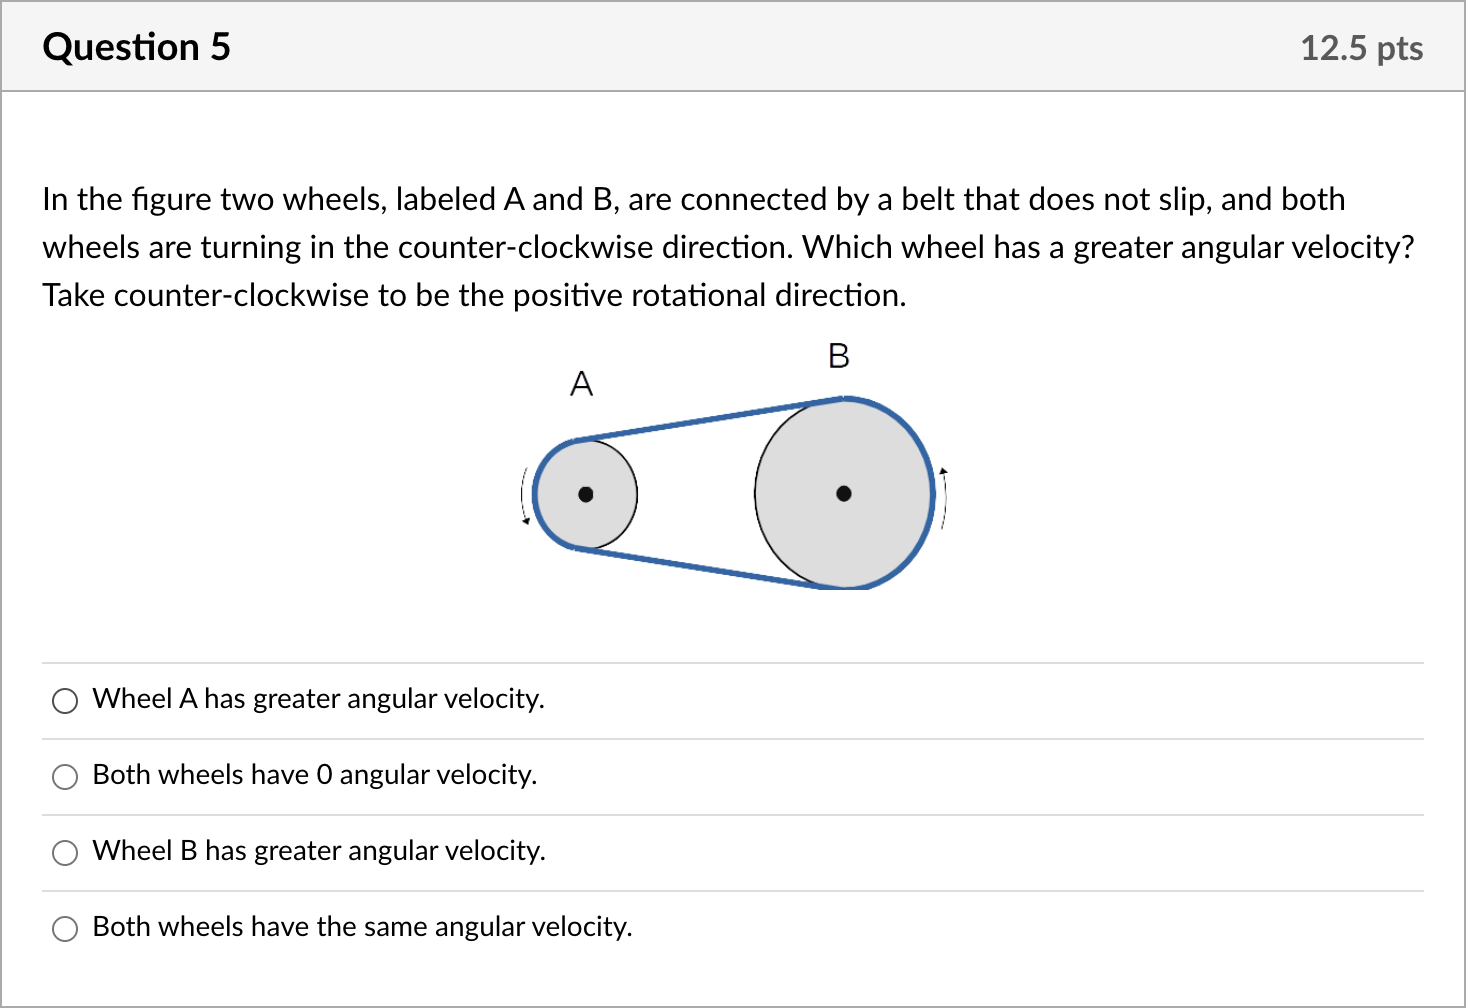This screenshot has height=1008, width=1468.
Task: Select radio button for 'Both wheels have the same angular velocity'
Action: pyautogui.click(x=65, y=929)
